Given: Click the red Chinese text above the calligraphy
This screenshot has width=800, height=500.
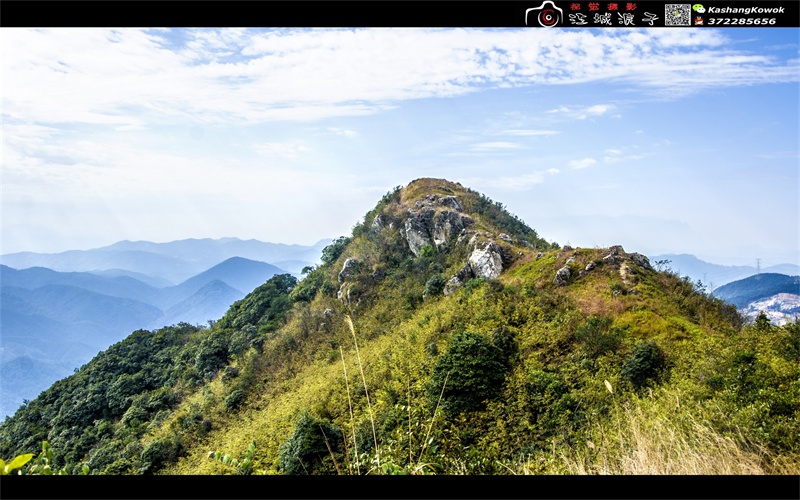Looking at the screenshot, I should coord(603,6).
